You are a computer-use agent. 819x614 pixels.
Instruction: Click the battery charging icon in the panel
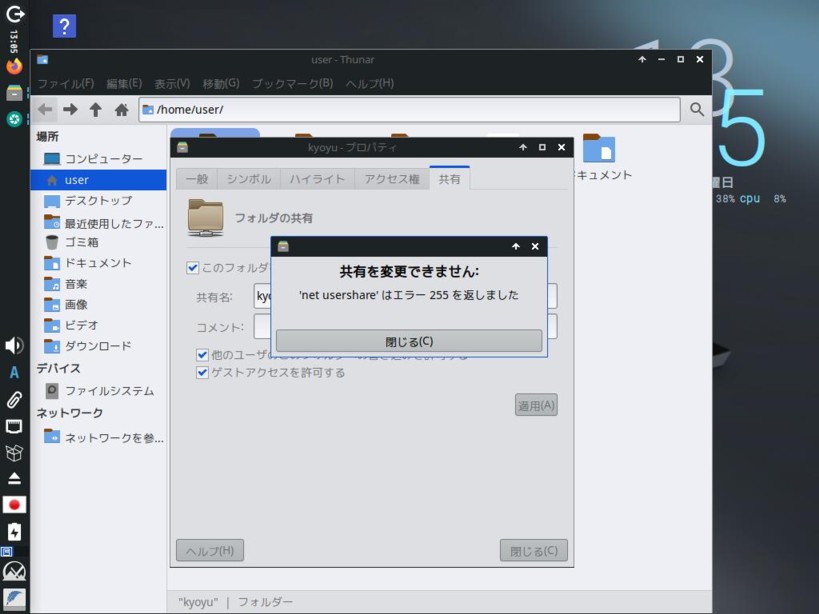coord(14,532)
